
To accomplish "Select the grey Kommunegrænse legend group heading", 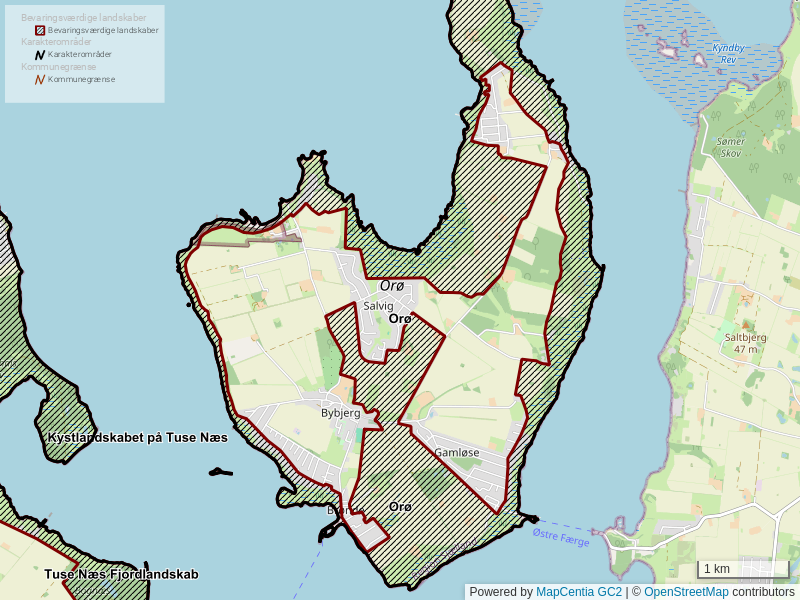I will (x=58, y=66).
